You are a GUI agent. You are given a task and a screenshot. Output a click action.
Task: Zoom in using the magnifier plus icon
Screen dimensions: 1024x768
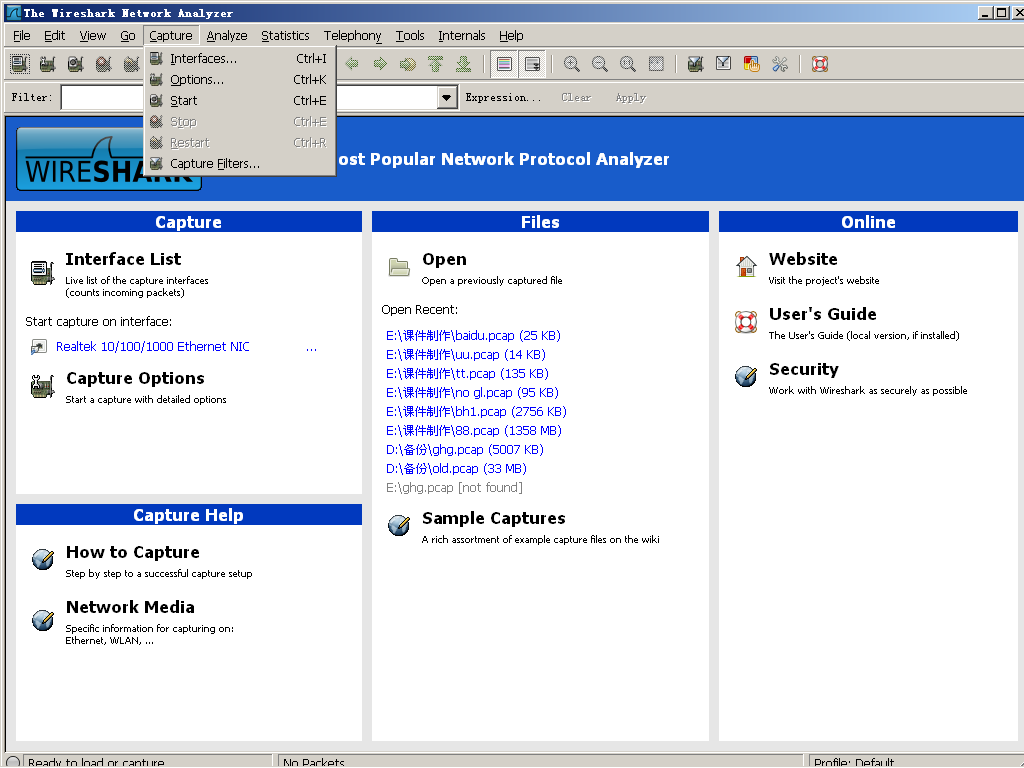pyautogui.click(x=571, y=64)
